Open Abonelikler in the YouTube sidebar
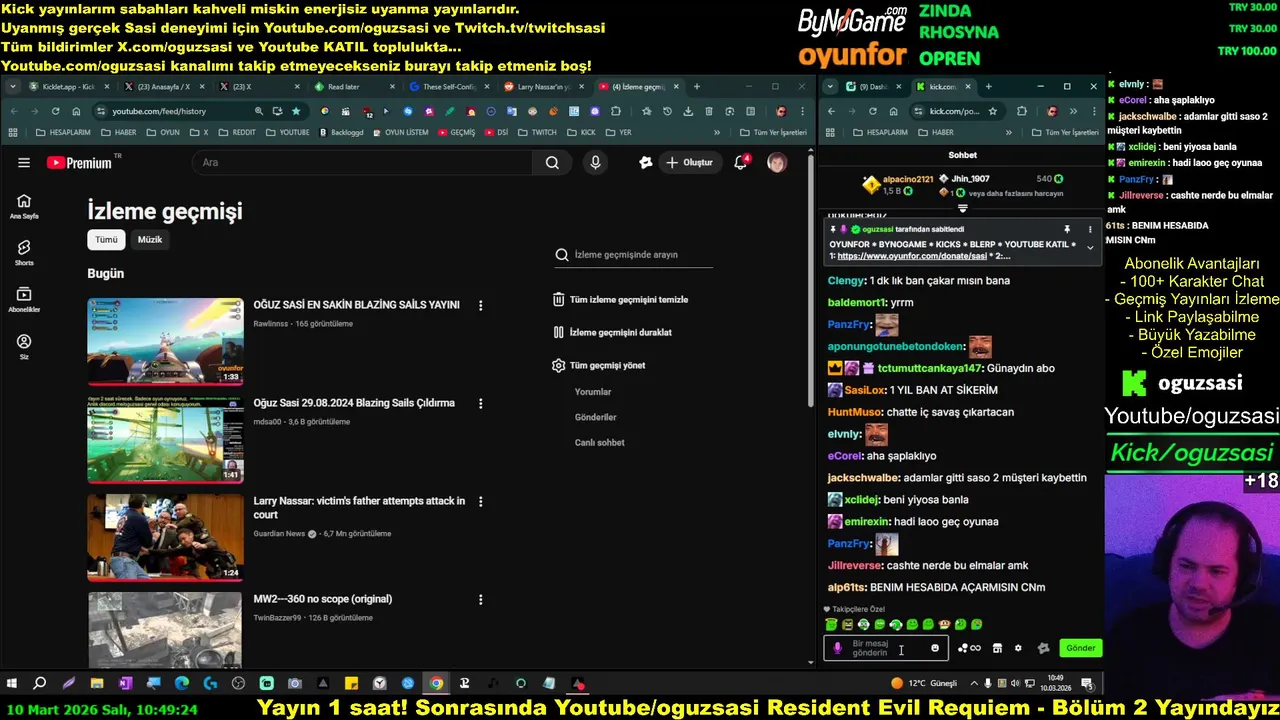1280x720 pixels. [24, 300]
